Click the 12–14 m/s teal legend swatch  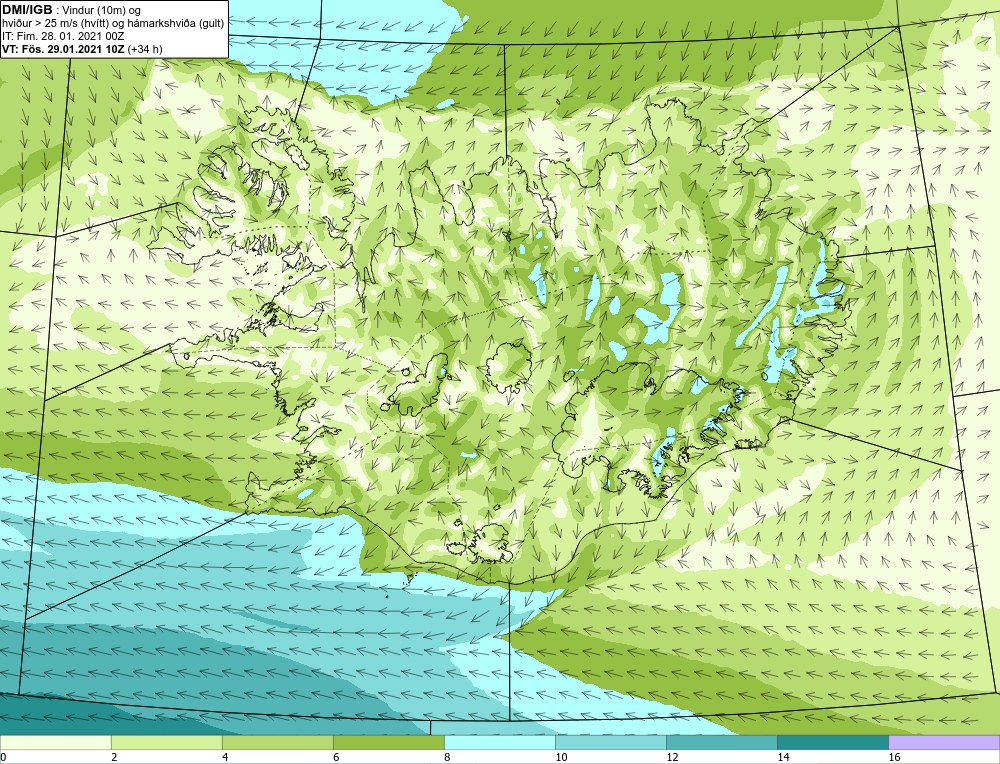pyautogui.click(x=721, y=742)
